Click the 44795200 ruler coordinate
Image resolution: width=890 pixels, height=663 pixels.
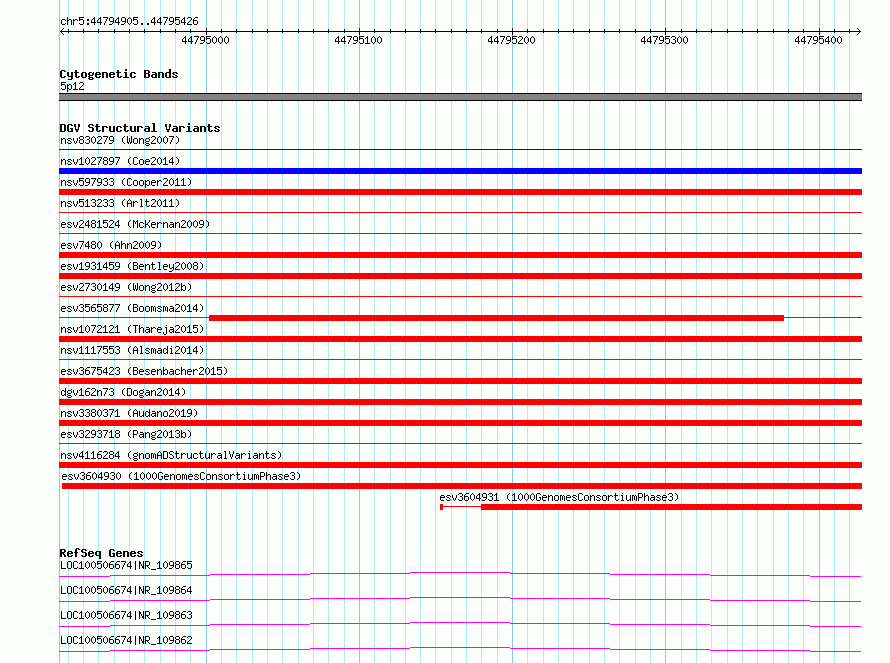pyautogui.click(x=511, y=40)
